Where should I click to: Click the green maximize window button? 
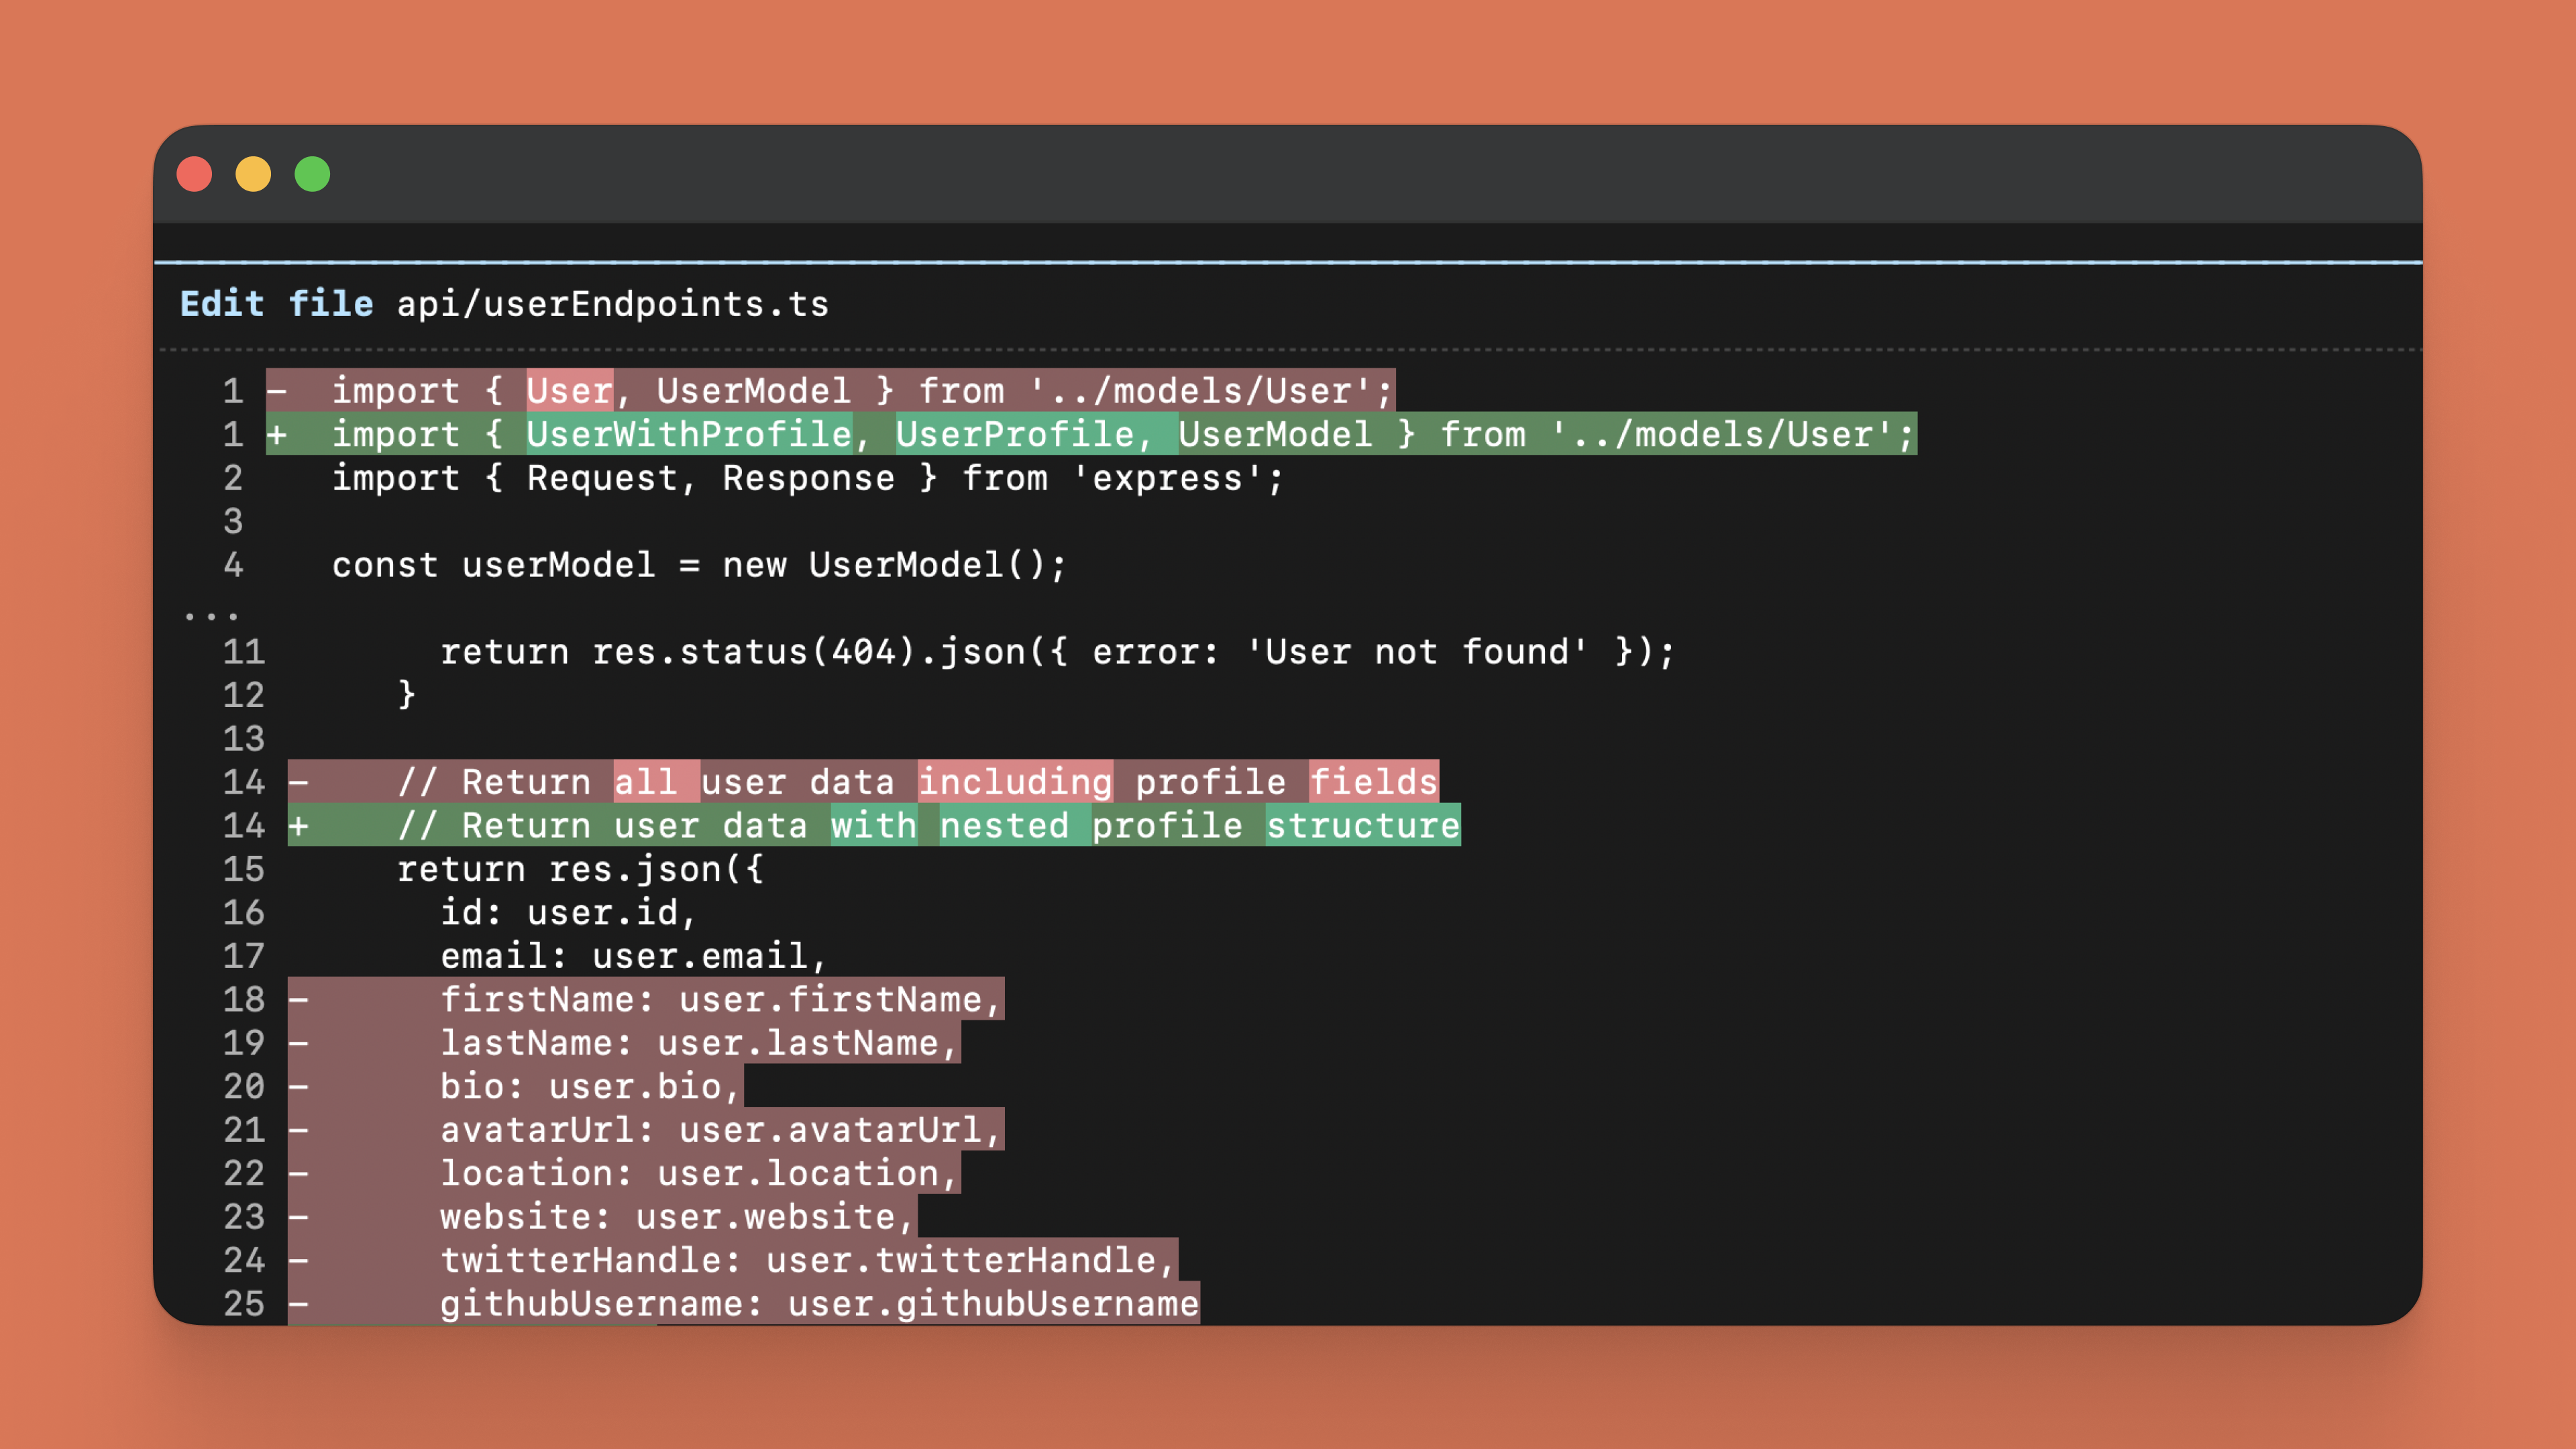[312, 174]
